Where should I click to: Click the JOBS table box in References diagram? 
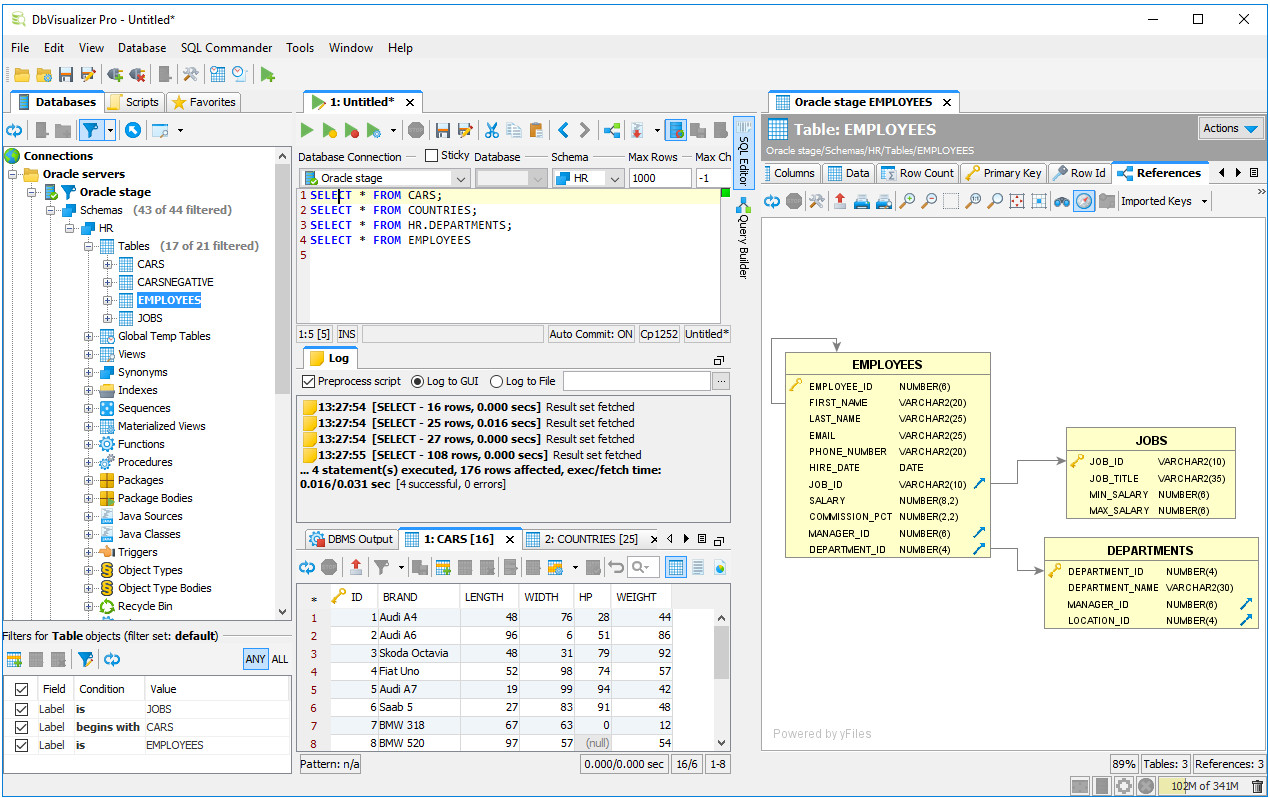click(1150, 473)
